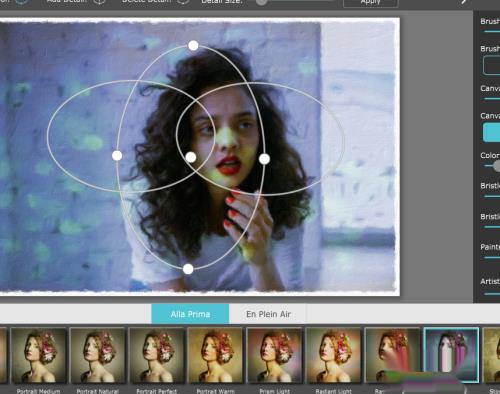Click the Color slider handle in right panel
The height and width of the screenshot is (394, 500).
(x=497, y=166)
